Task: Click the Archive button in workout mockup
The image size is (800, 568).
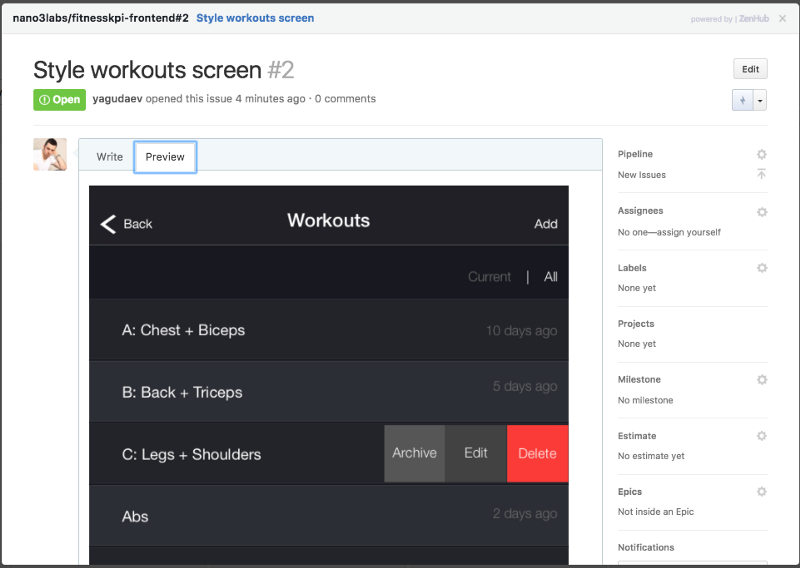Action: (414, 453)
